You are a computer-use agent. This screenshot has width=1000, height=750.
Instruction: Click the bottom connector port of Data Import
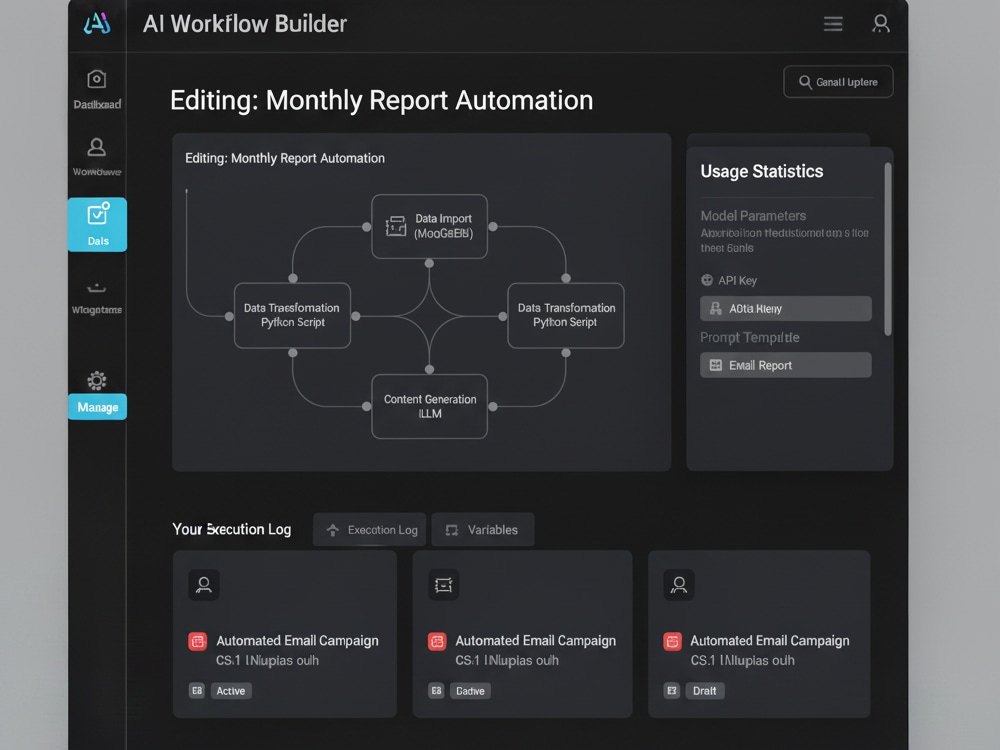(429, 263)
